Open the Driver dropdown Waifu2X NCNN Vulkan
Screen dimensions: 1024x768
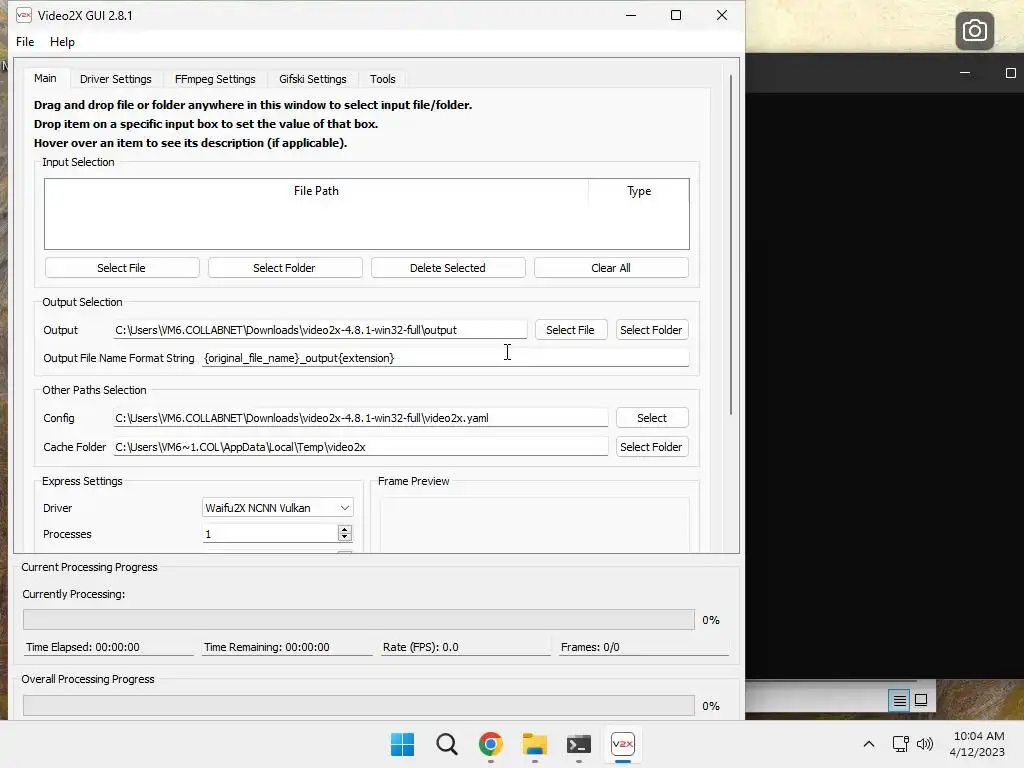pos(278,507)
